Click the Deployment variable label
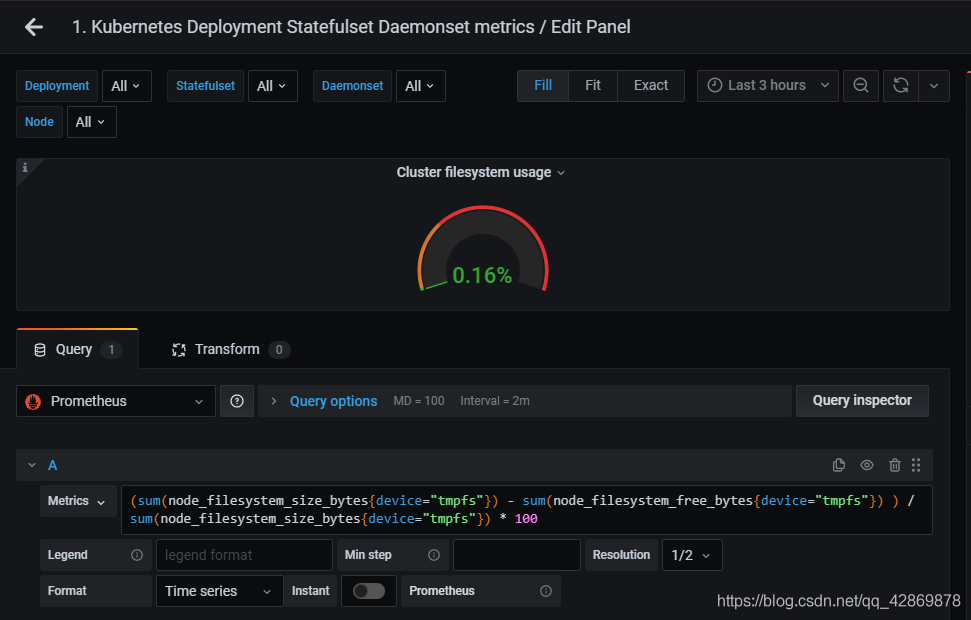Image resolution: width=971 pixels, height=620 pixels. (57, 86)
